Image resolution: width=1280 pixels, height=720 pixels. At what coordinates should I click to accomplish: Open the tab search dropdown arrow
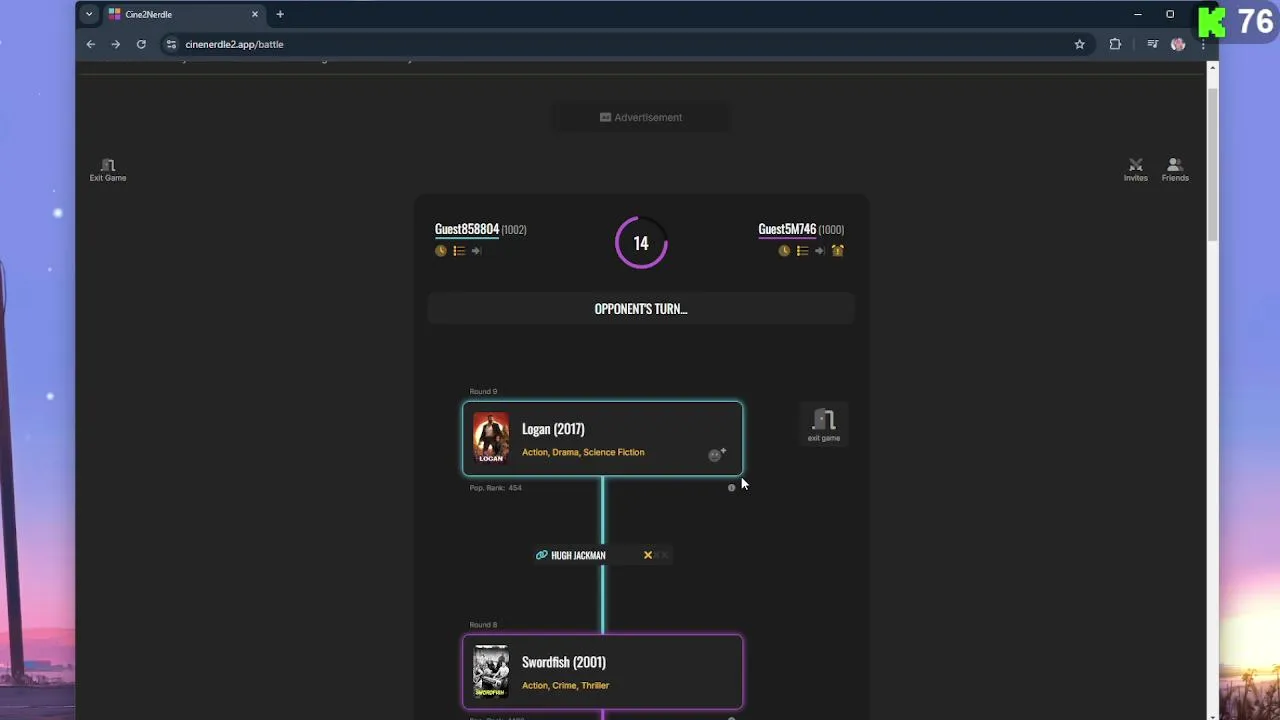(89, 14)
